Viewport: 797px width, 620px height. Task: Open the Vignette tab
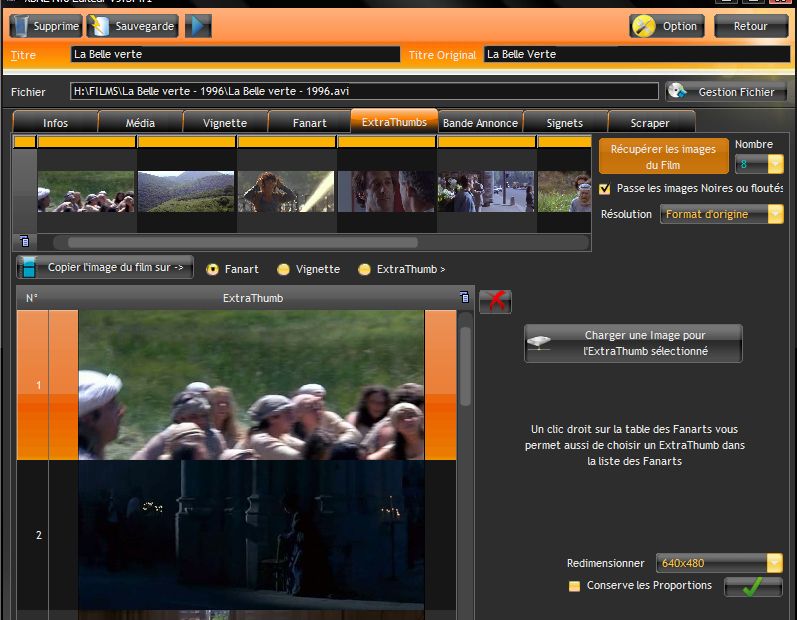(x=225, y=122)
